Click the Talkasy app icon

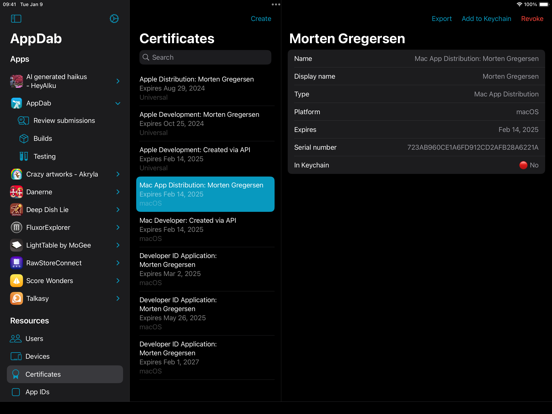click(x=17, y=299)
